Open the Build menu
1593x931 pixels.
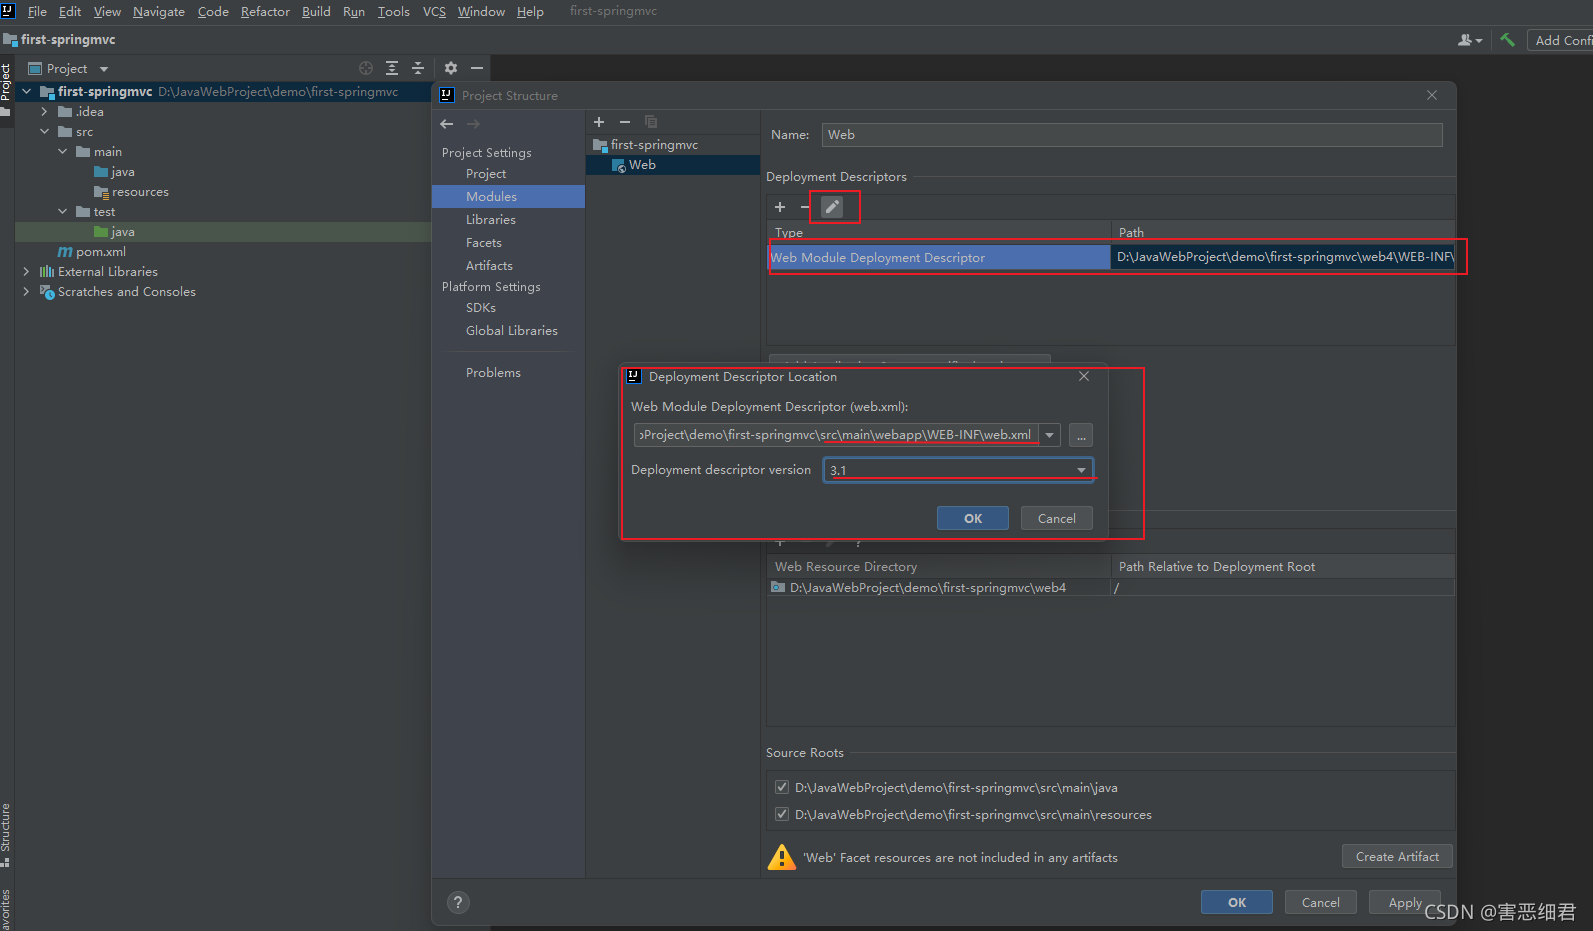pyautogui.click(x=316, y=12)
